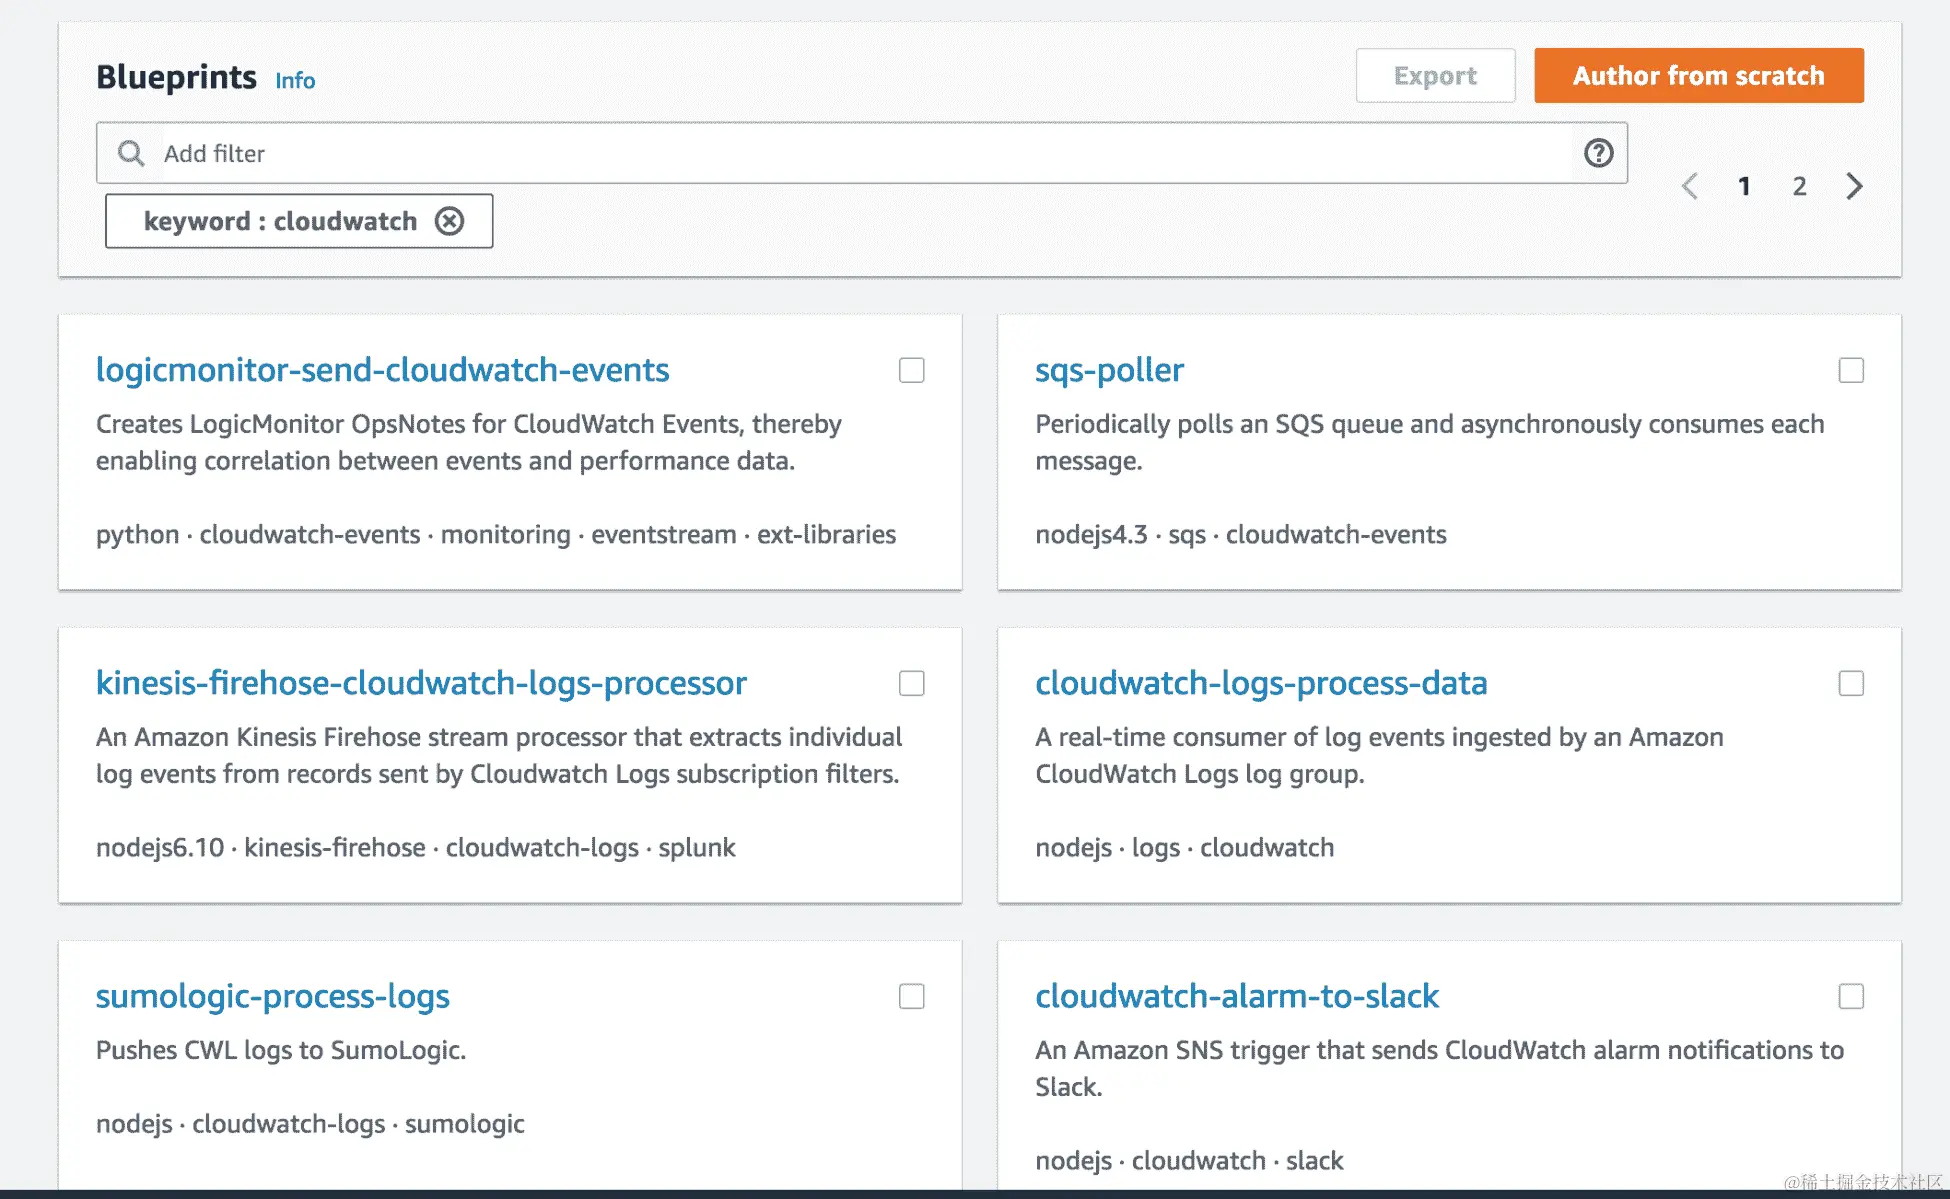Screen dimensions: 1950x1199
Task: Open the cloudwatch-alarm-to-slack blueprint link
Action: pyautogui.click(x=1237, y=996)
